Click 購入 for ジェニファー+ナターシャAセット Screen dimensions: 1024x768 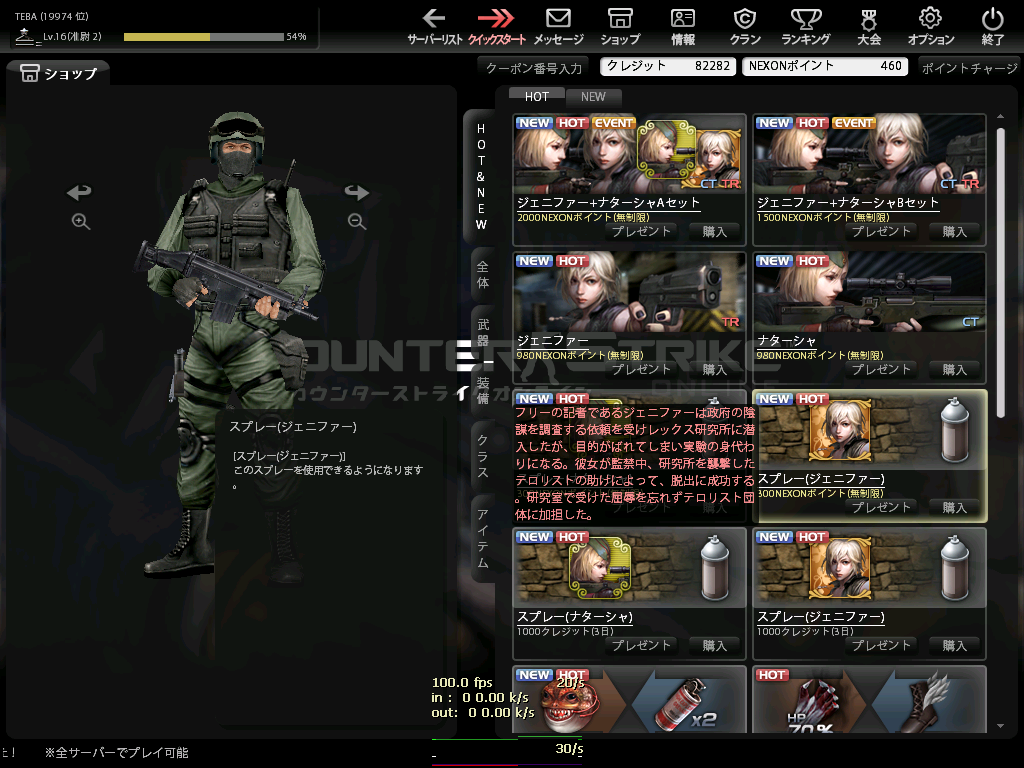click(x=714, y=232)
